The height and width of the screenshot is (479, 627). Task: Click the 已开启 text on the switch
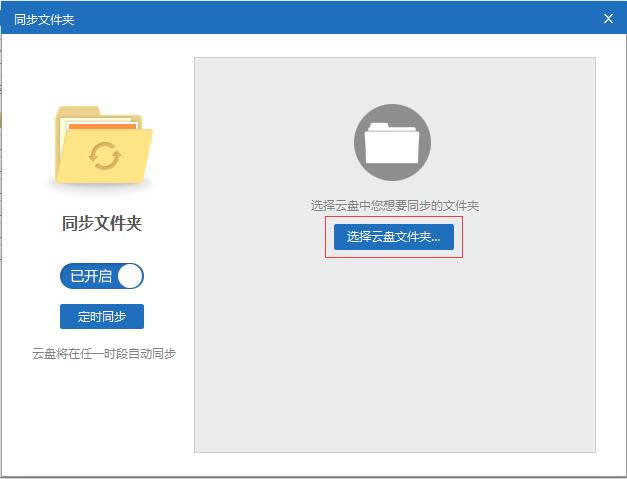[x=90, y=276]
